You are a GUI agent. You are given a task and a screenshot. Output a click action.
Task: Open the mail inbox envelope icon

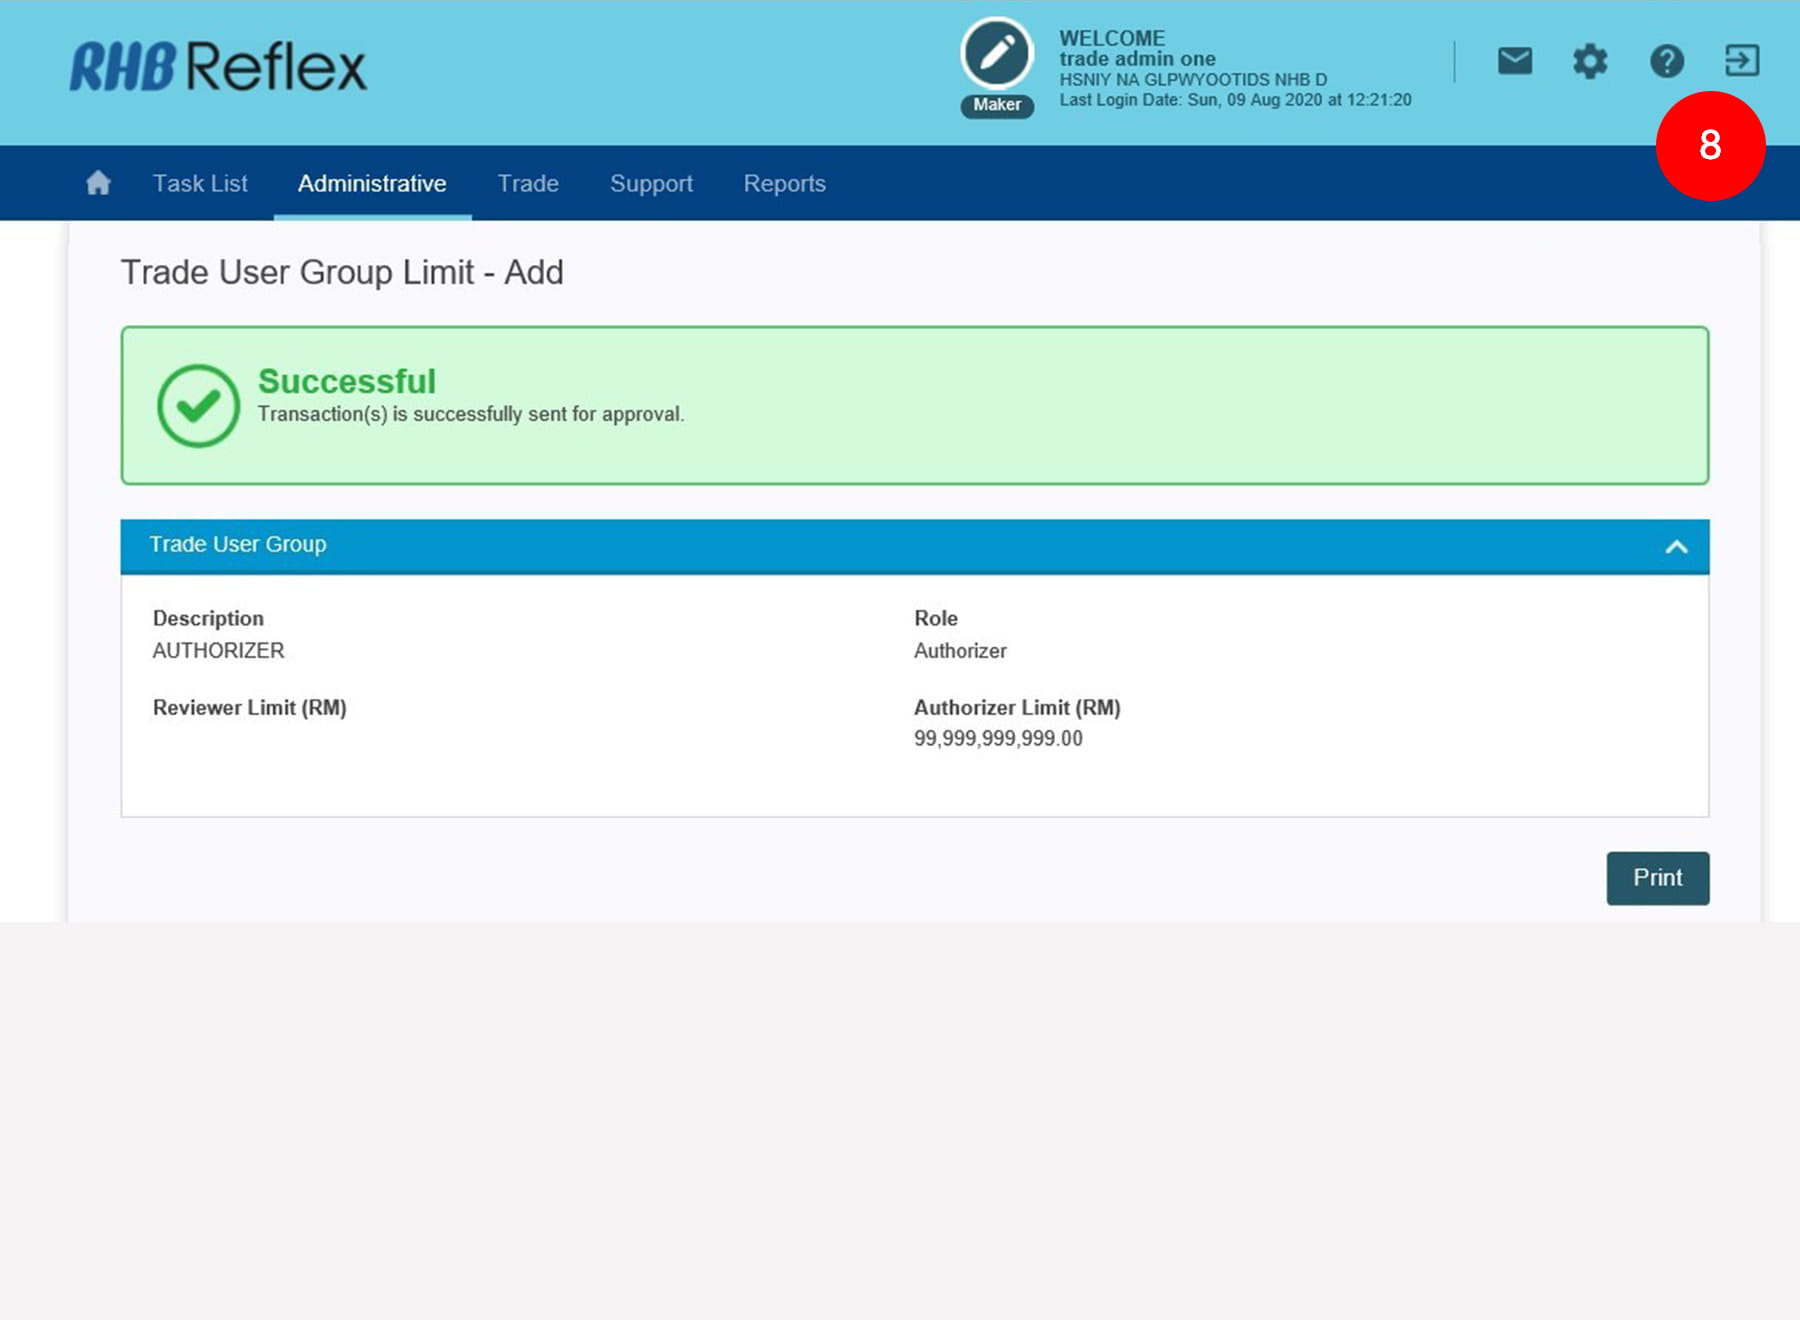coord(1514,61)
